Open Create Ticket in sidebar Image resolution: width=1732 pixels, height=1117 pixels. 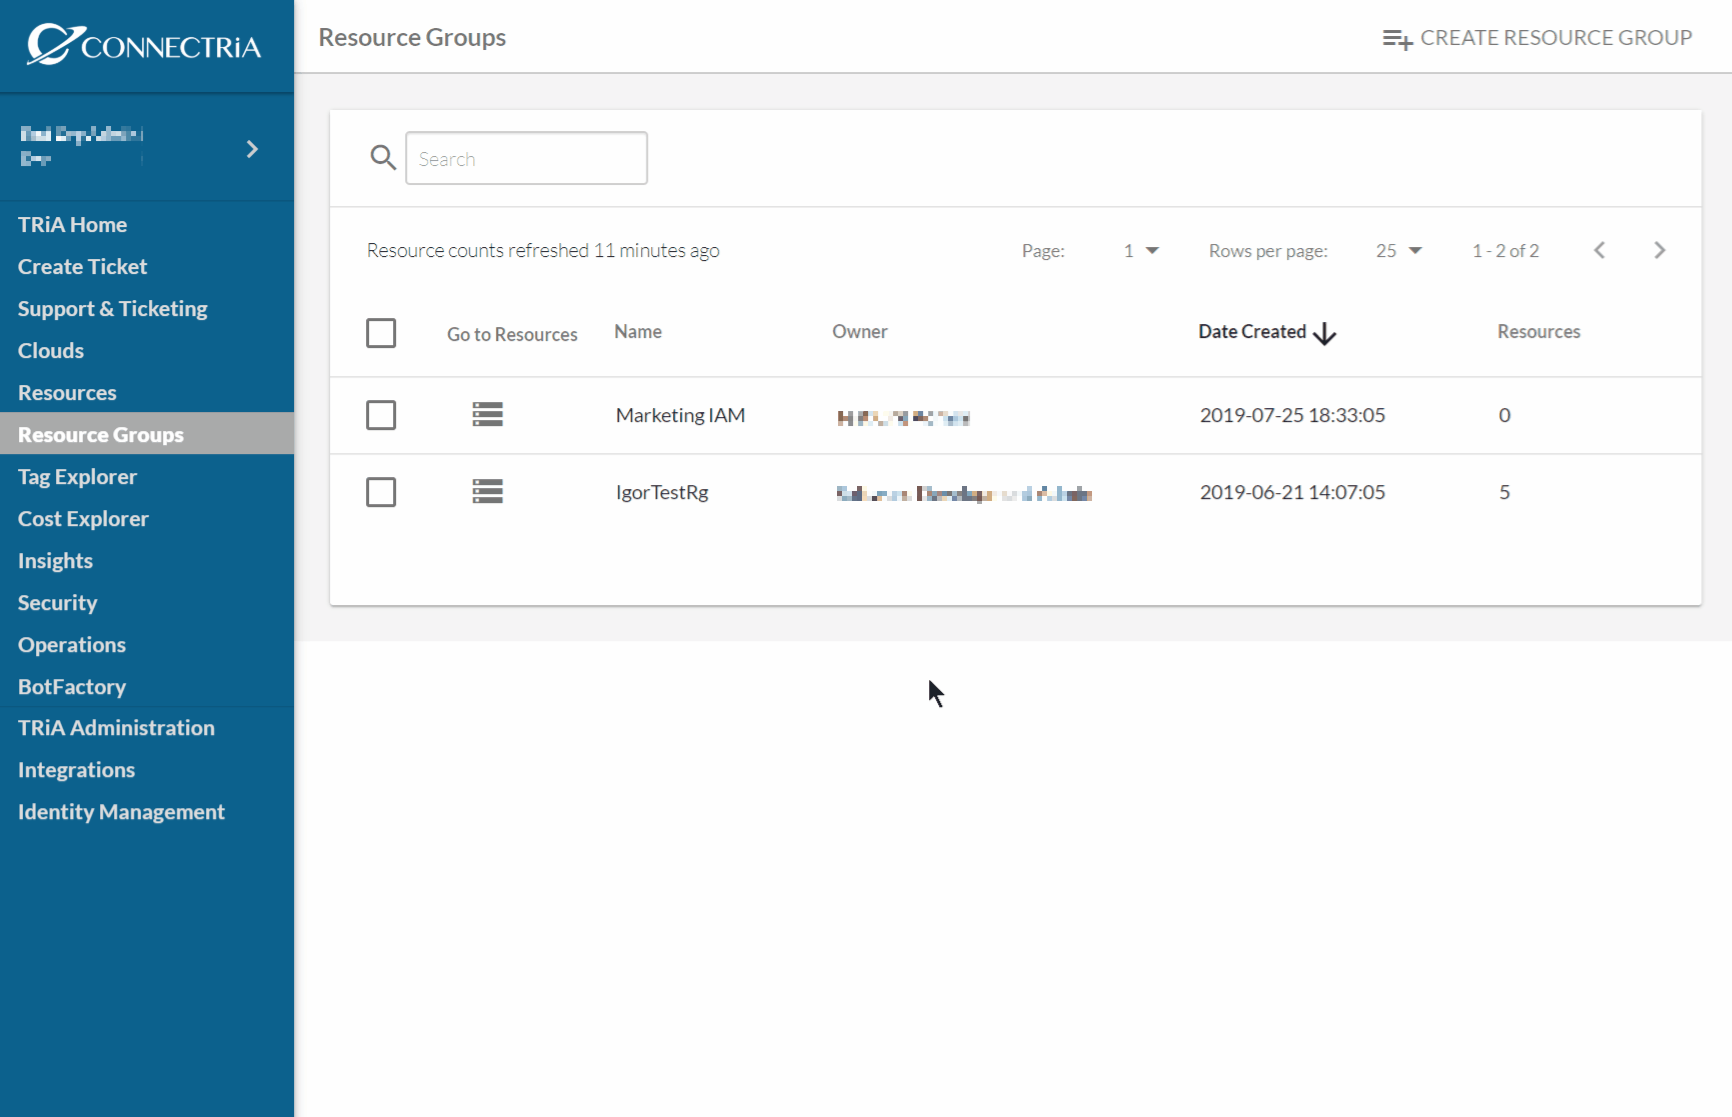tap(83, 267)
